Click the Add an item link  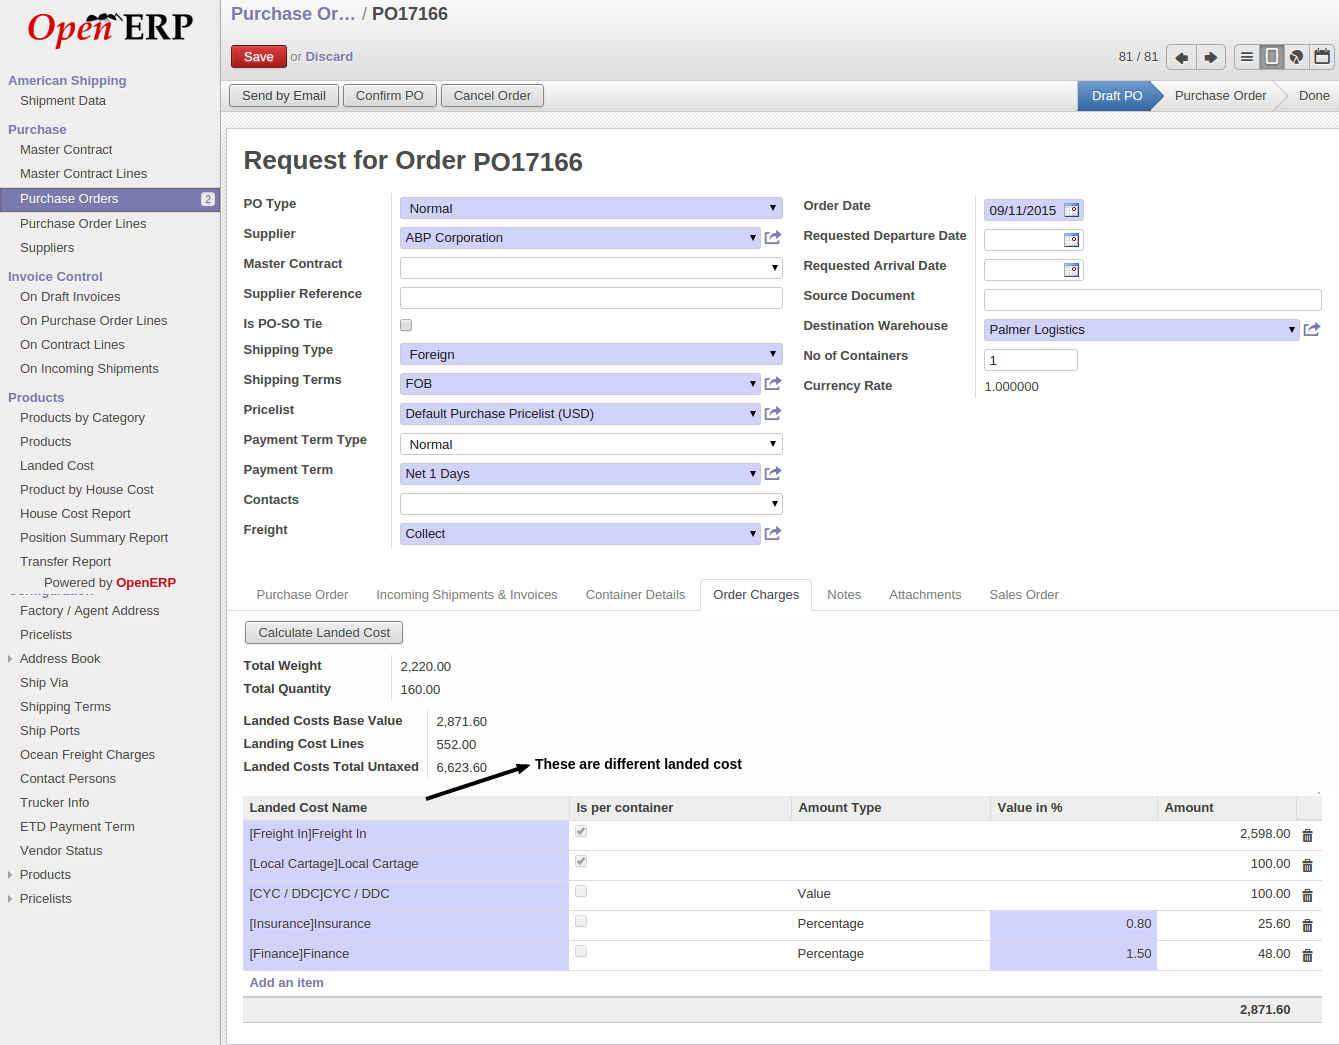[x=286, y=983]
